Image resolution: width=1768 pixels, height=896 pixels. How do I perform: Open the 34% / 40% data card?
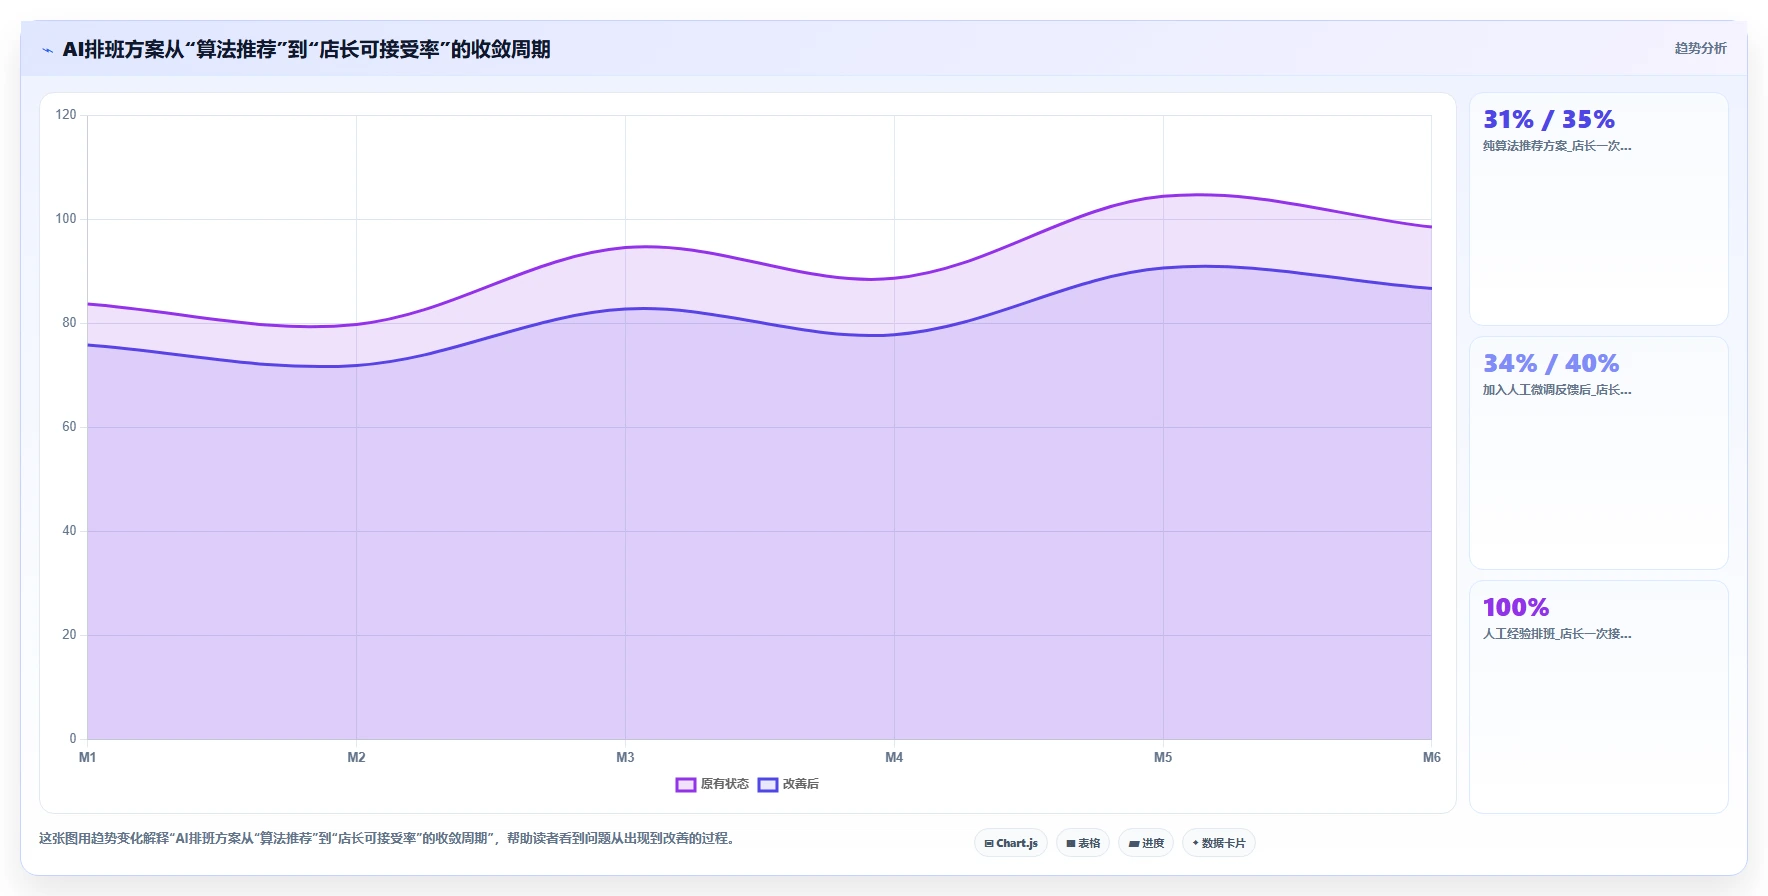click(x=1599, y=453)
